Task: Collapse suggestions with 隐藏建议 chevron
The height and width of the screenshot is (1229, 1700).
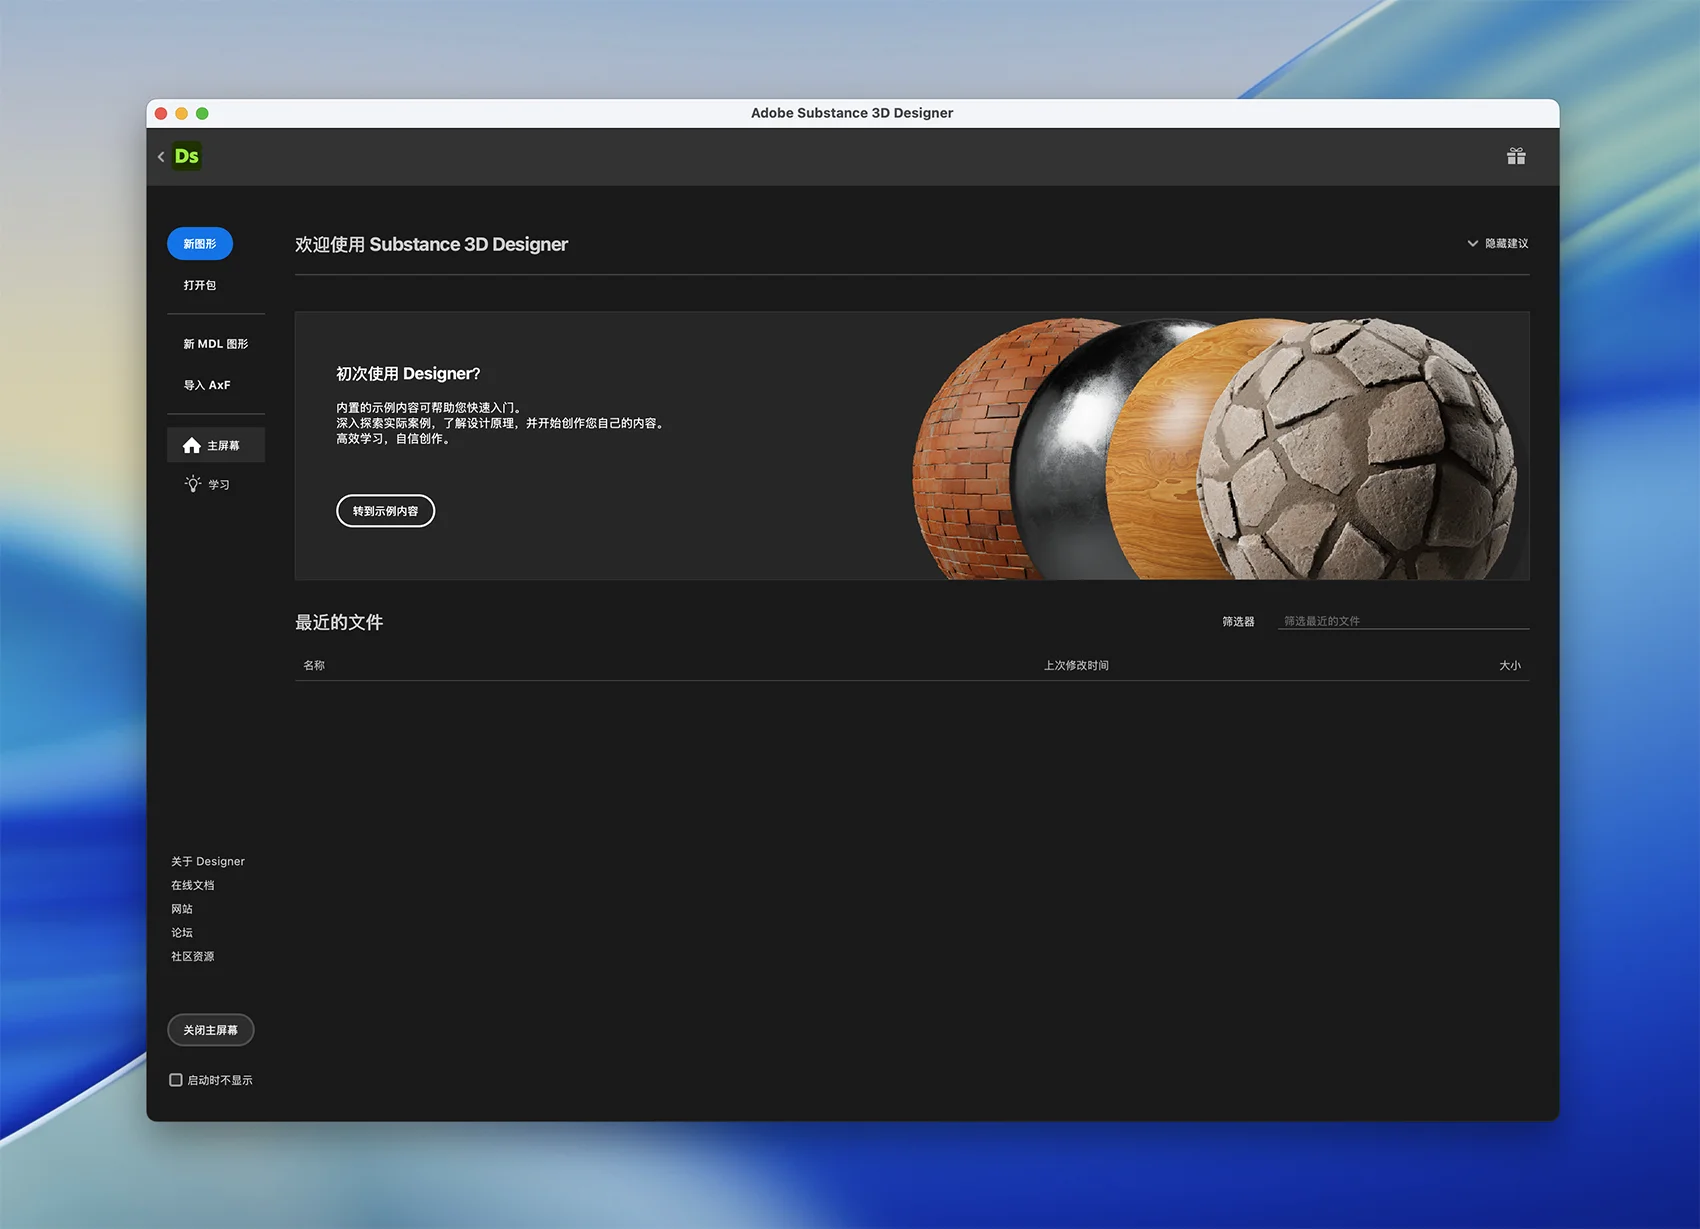Action: tap(1472, 243)
